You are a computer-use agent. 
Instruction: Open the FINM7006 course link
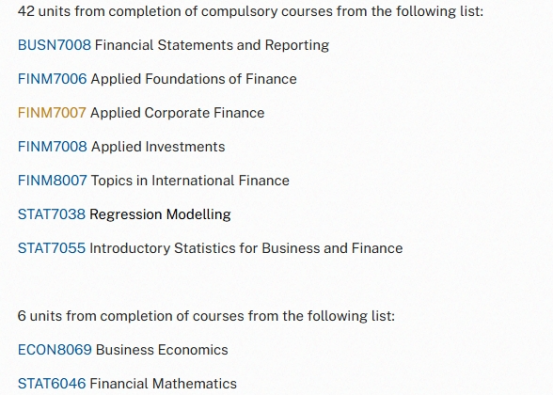52,79
